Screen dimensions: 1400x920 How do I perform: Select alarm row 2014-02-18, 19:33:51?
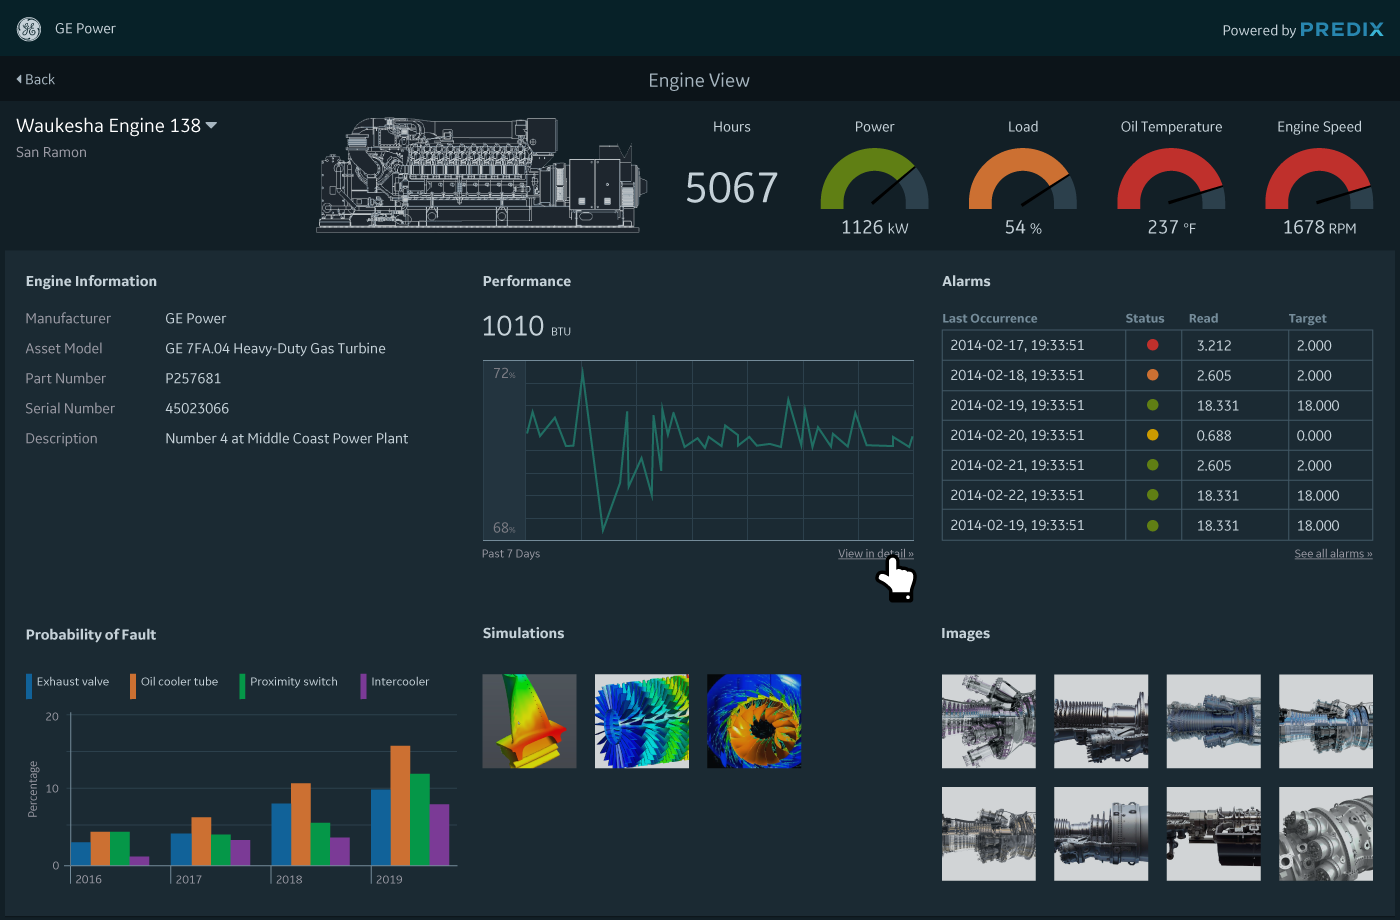pyautogui.click(x=1157, y=375)
